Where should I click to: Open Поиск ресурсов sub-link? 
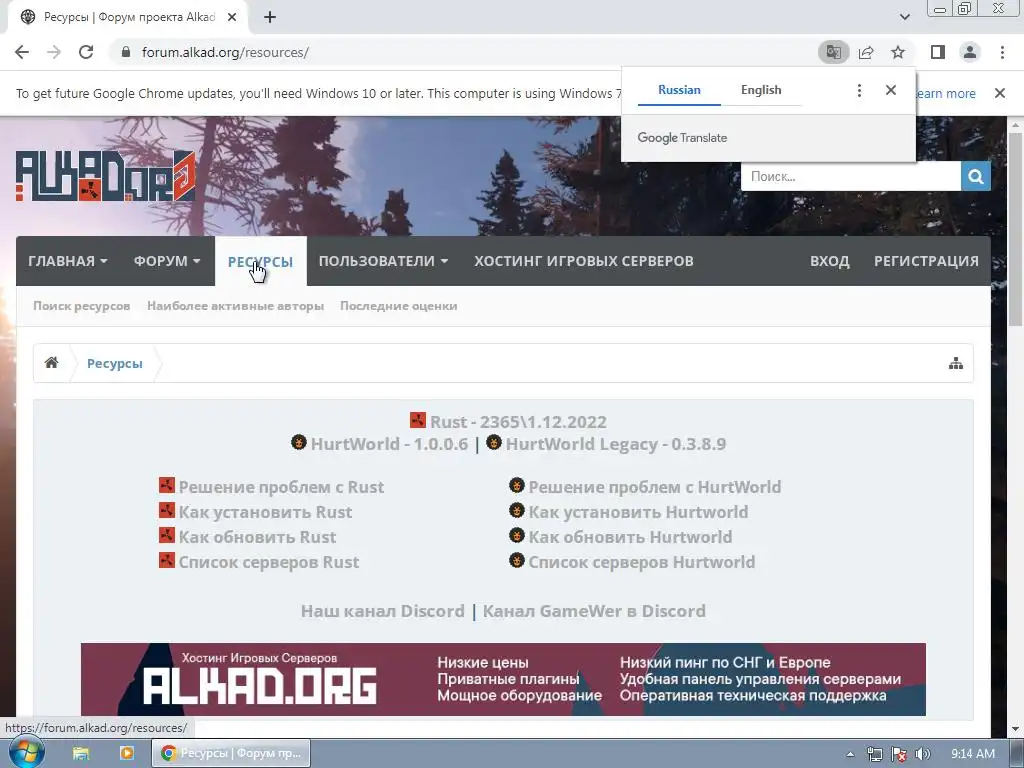point(82,306)
